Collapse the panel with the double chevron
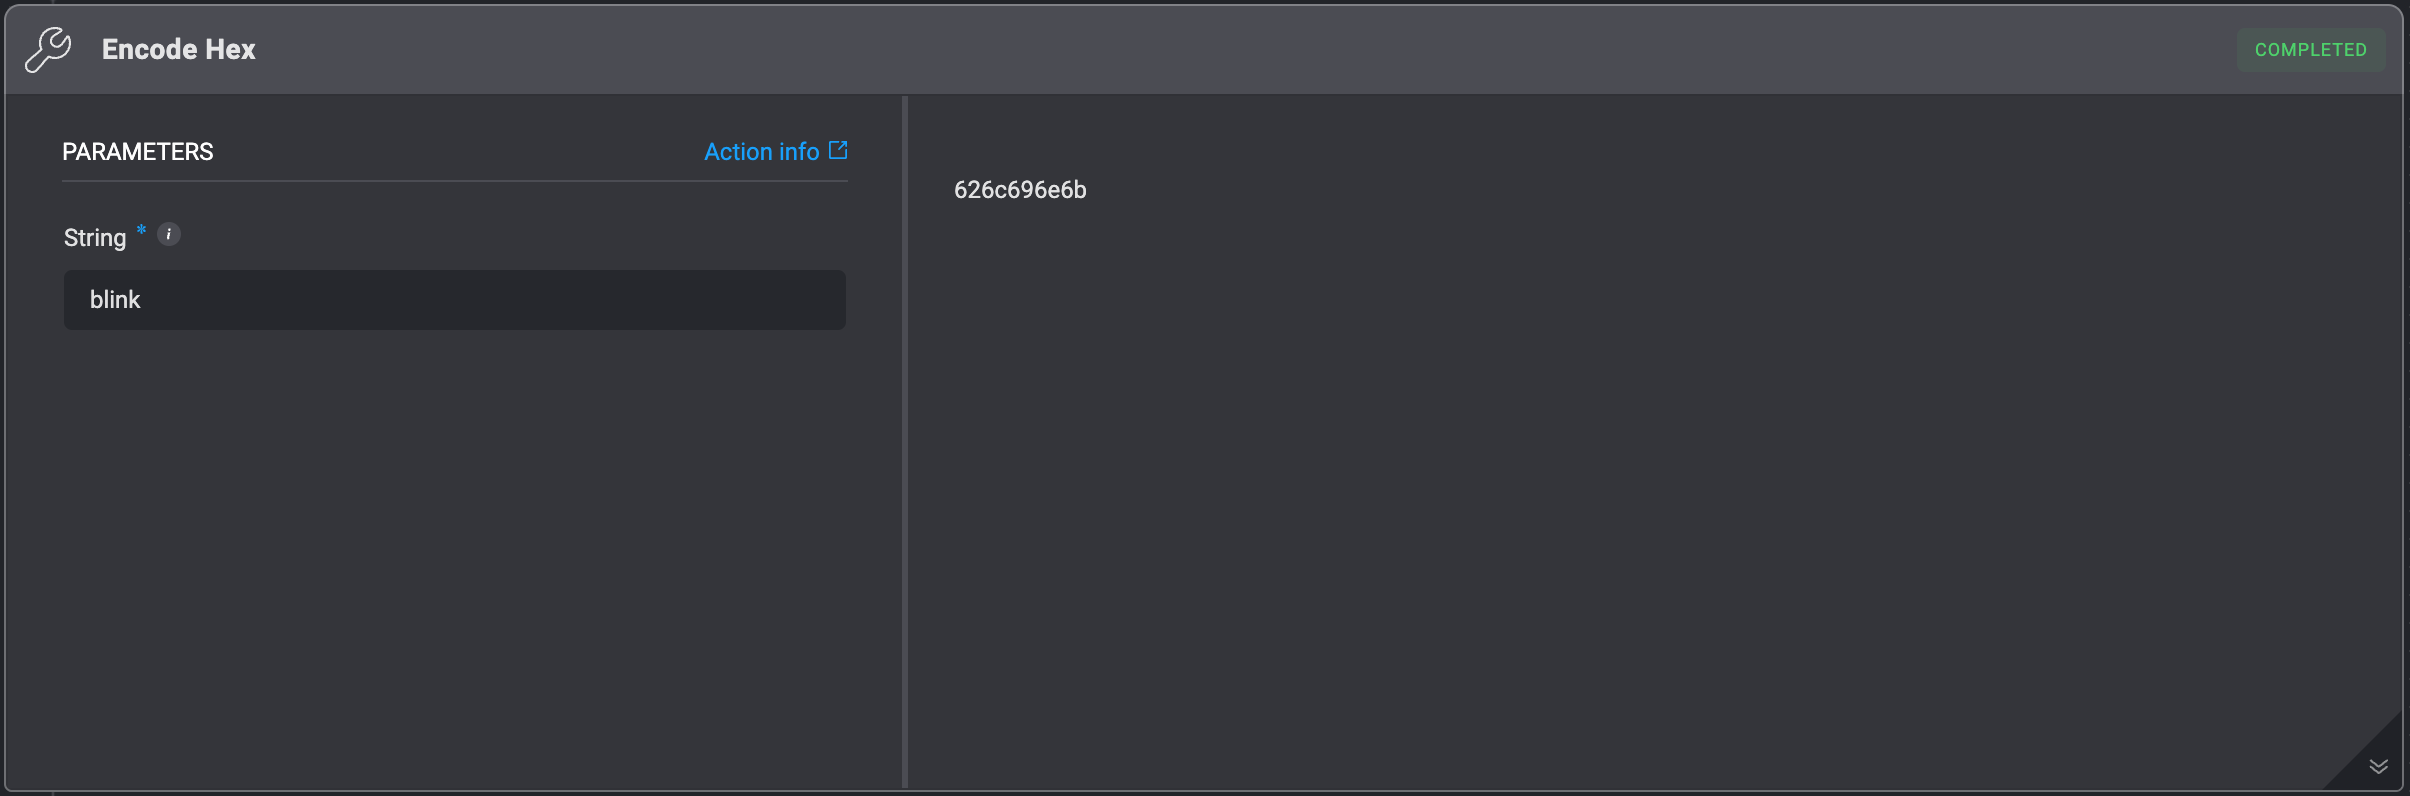 click(2378, 766)
